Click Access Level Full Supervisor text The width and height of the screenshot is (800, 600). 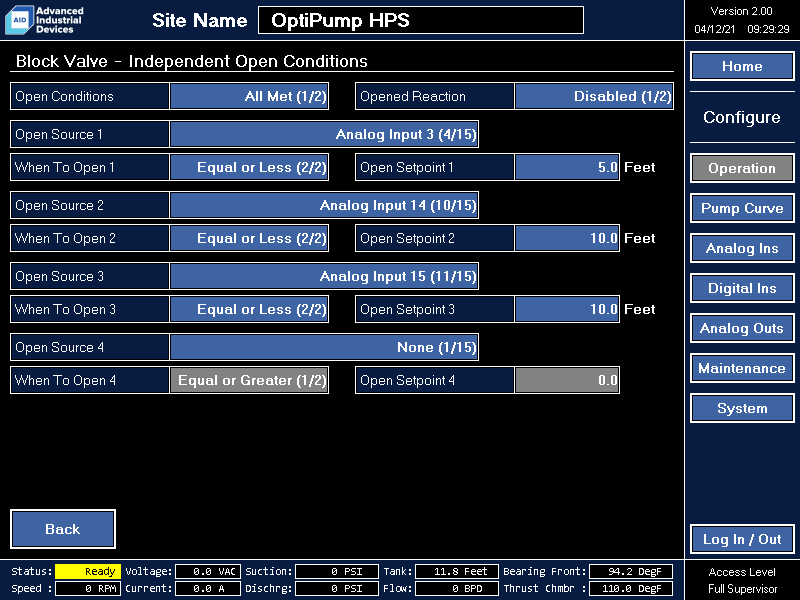[x=742, y=580]
